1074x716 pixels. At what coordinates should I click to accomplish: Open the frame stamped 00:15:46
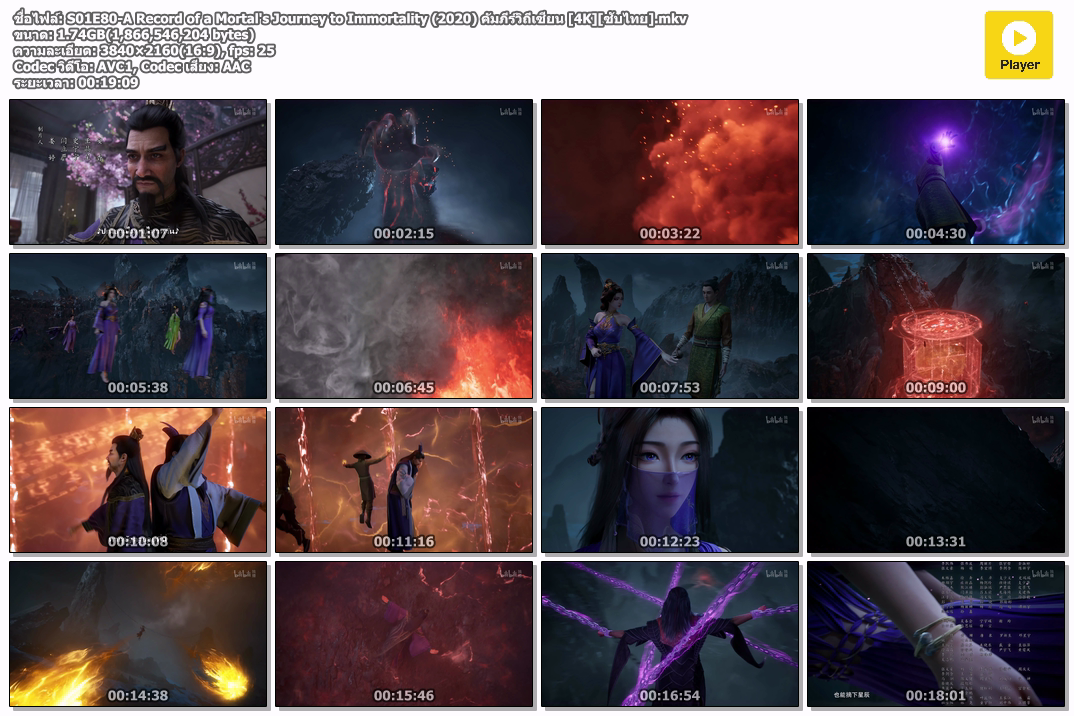tap(404, 634)
